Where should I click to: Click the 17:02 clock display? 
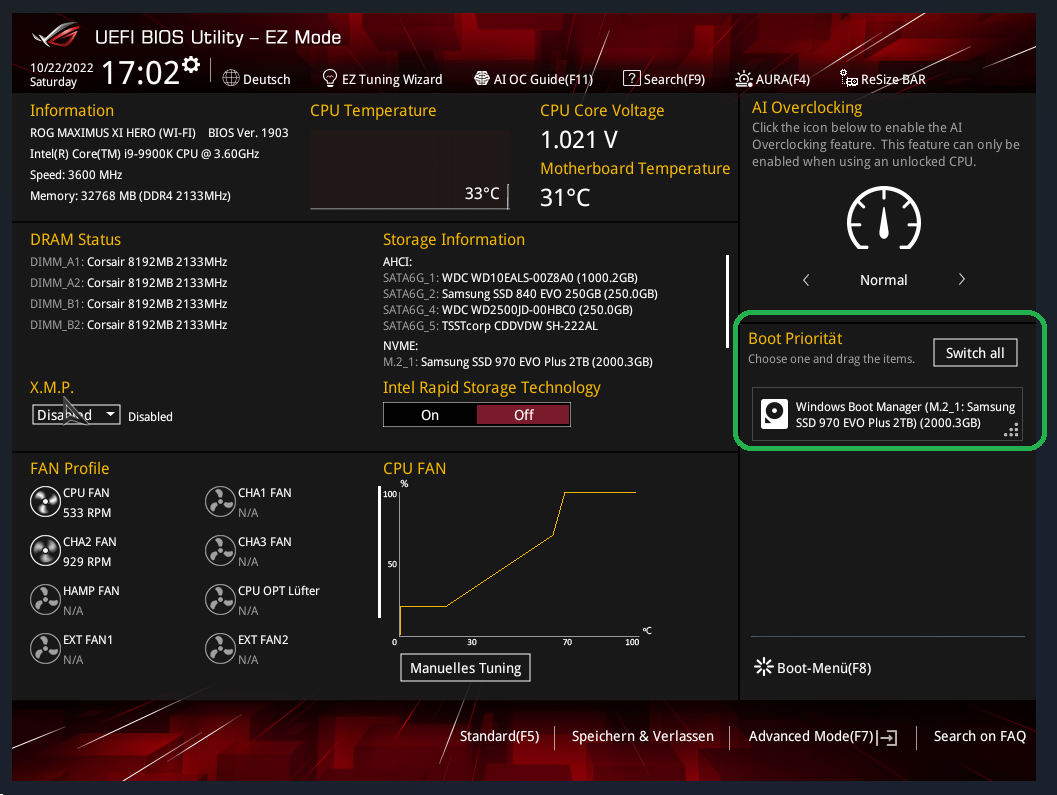point(140,73)
